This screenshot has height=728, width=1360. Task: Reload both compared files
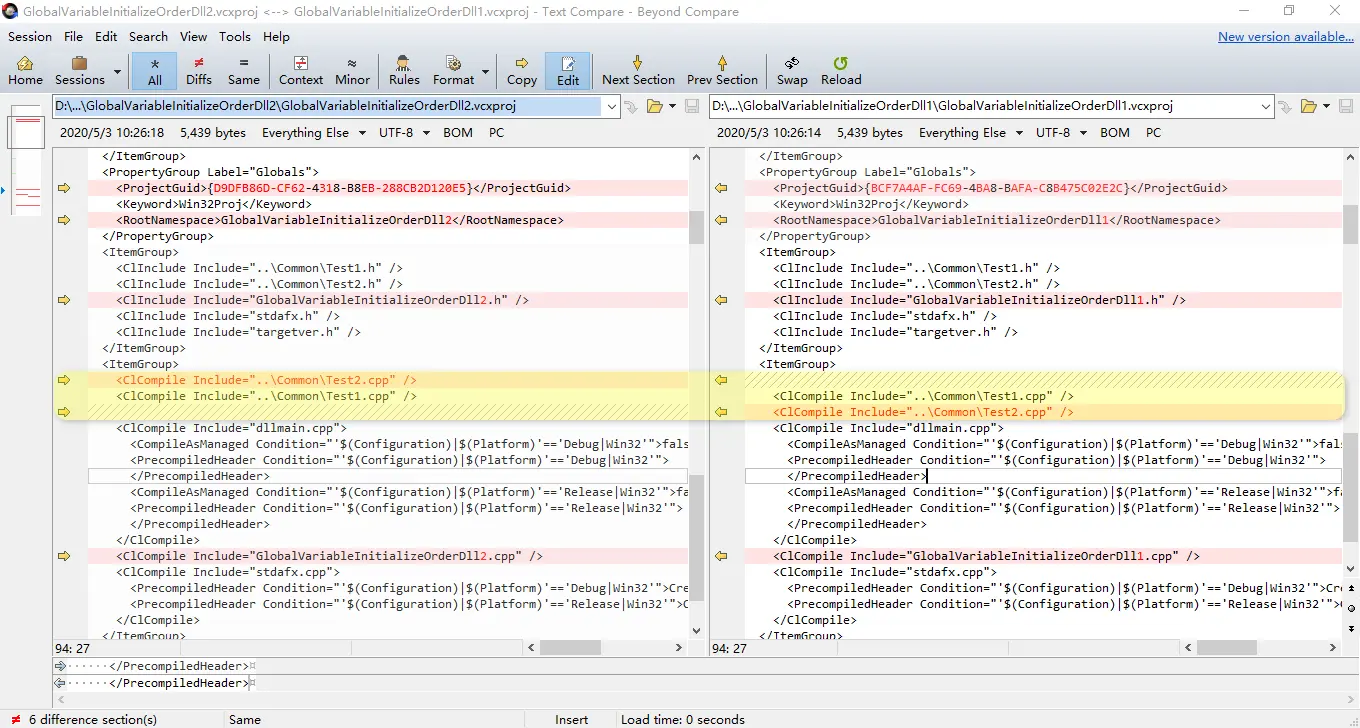pos(840,70)
